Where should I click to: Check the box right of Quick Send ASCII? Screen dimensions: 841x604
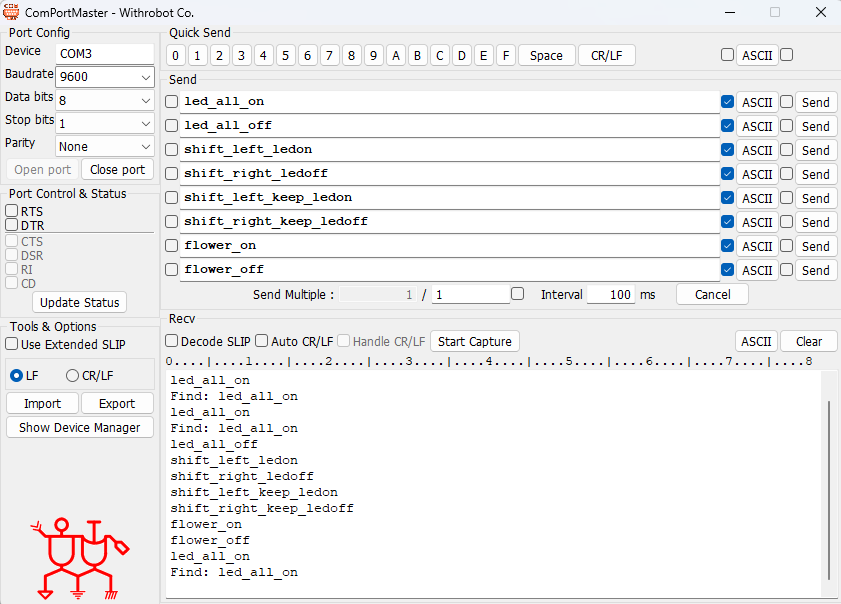tap(786, 55)
